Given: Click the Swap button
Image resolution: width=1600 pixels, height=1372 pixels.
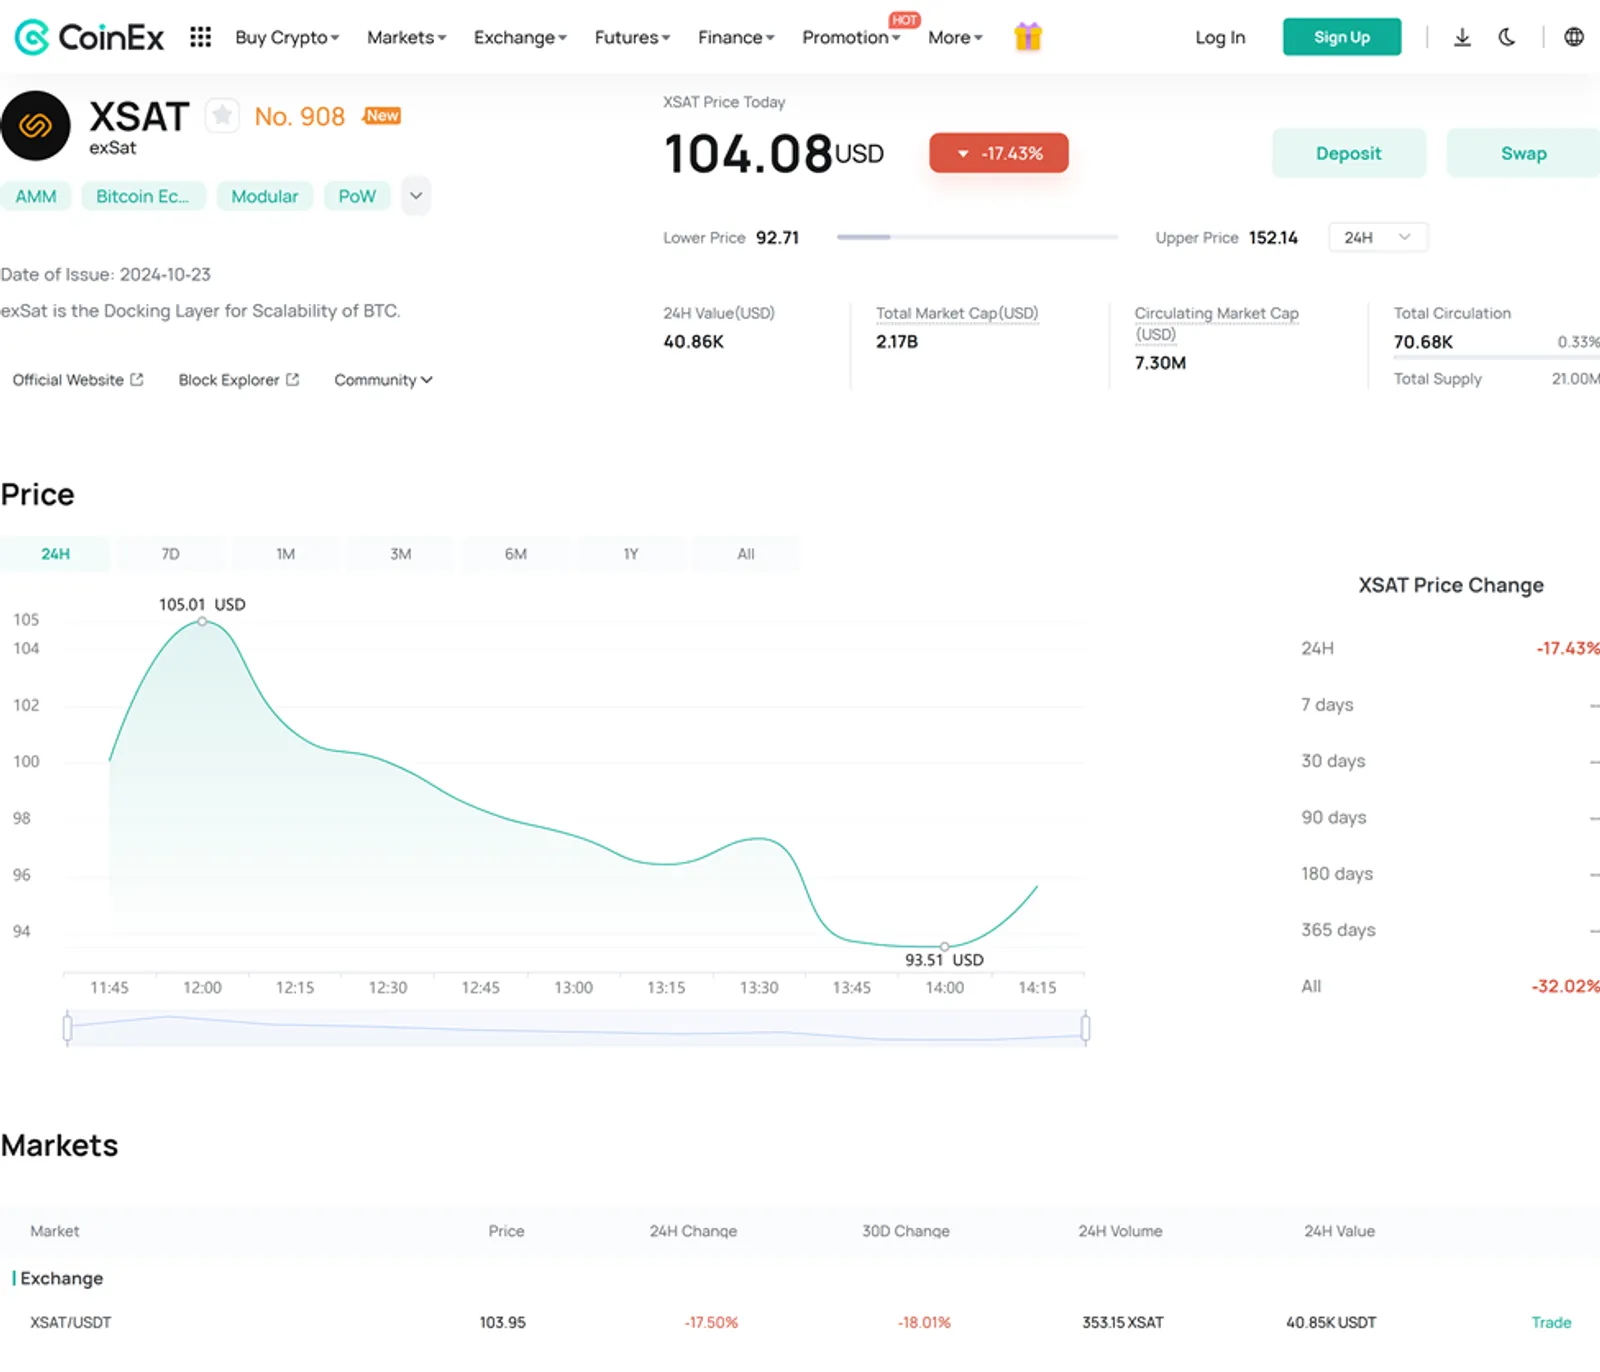Looking at the screenshot, I should [1523, 153].
